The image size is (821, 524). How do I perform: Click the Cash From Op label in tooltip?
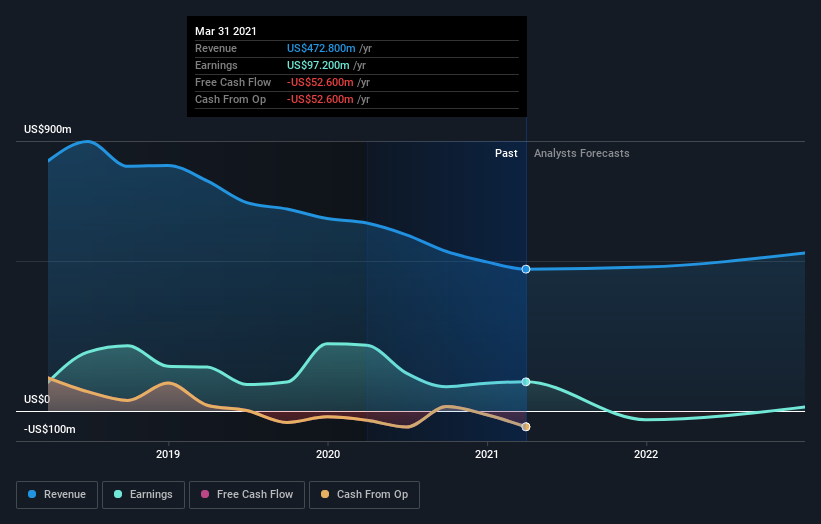(230, 99)
